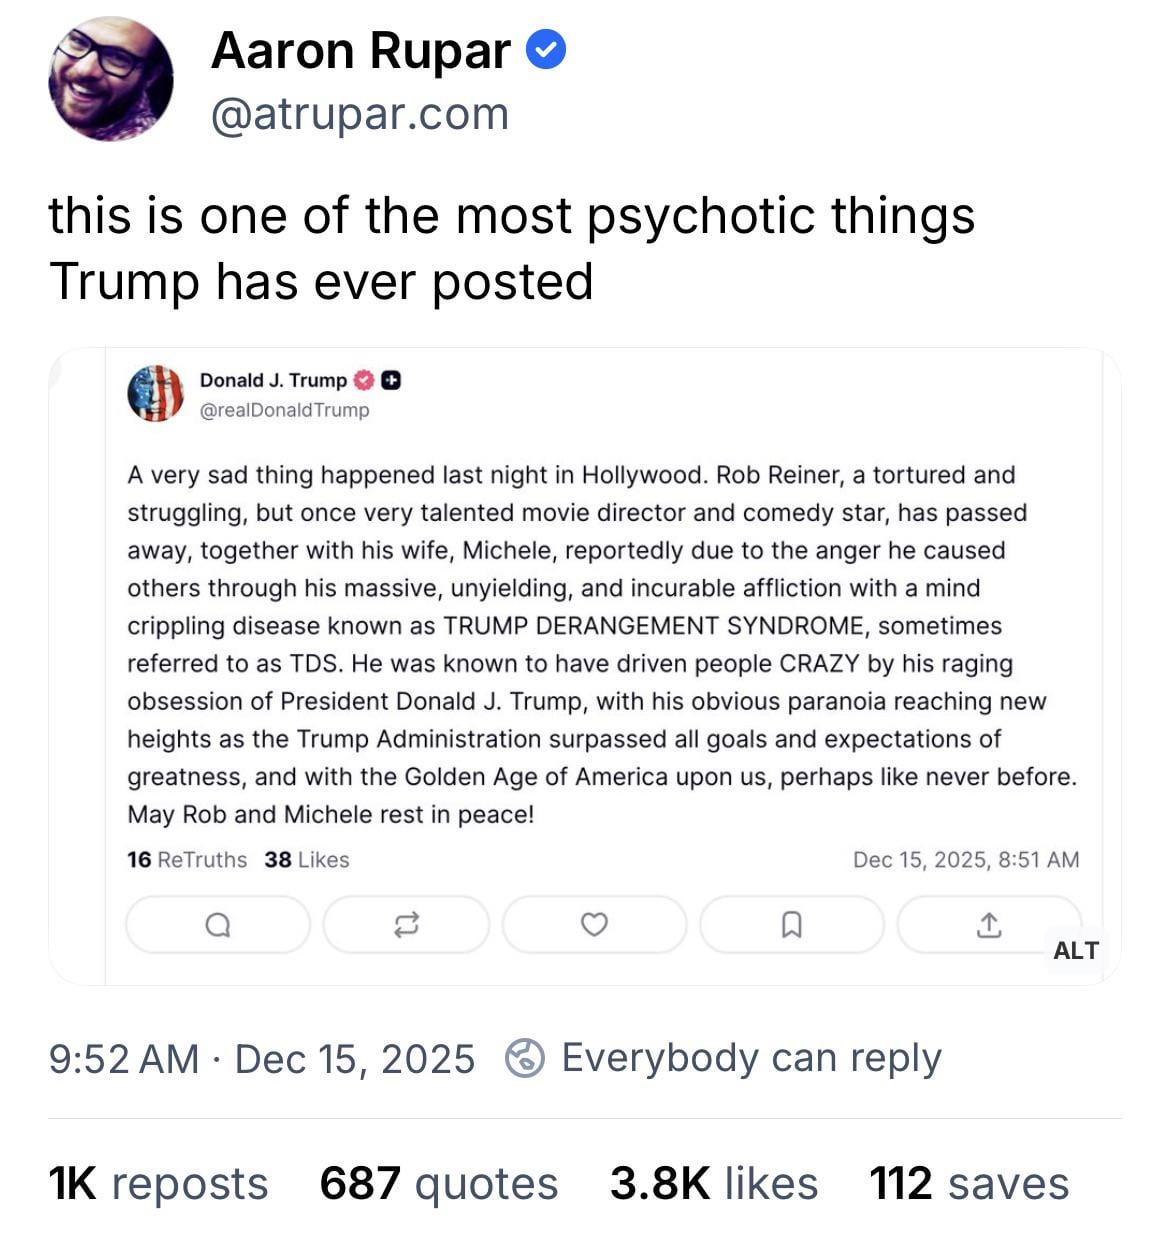The image size is (1170, 1240).
Task: Click the red verified badge on Trump's post
Action: click(x=365, y=380)
